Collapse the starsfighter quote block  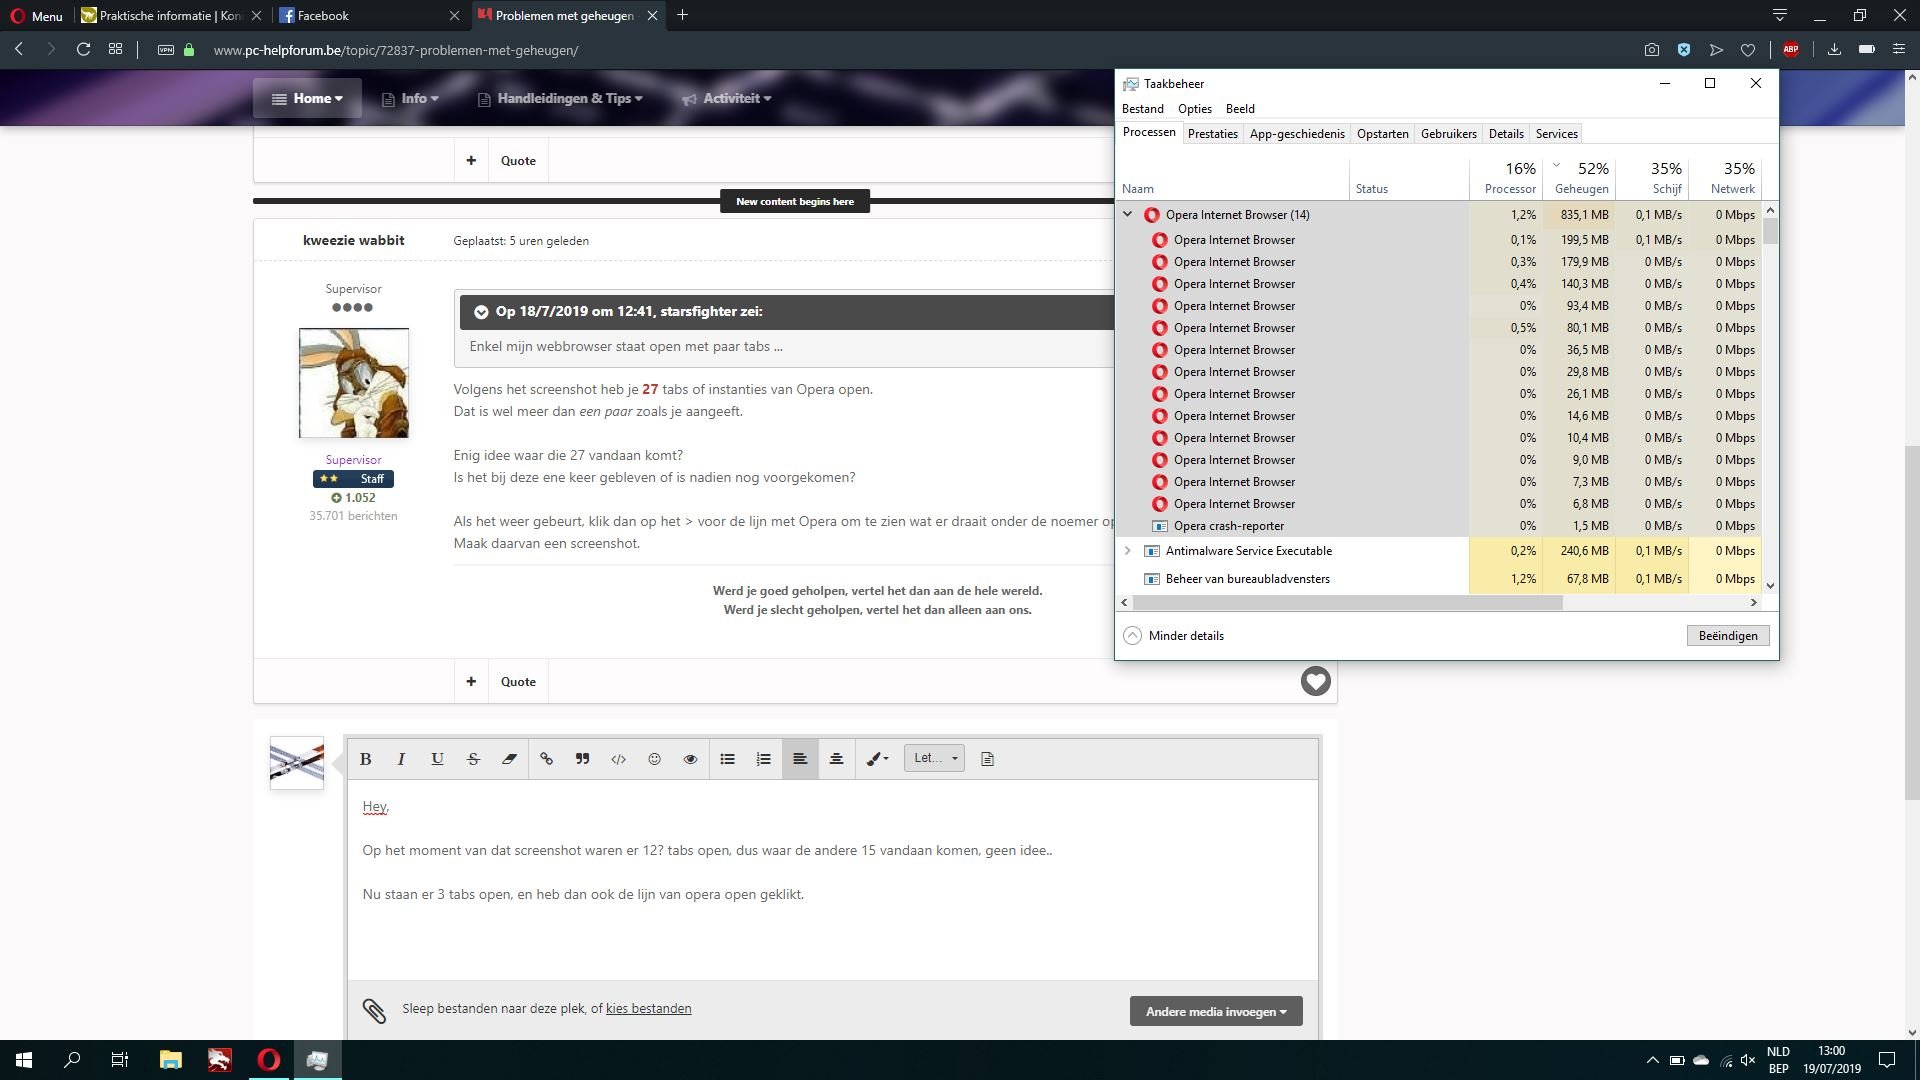[481, 312]
